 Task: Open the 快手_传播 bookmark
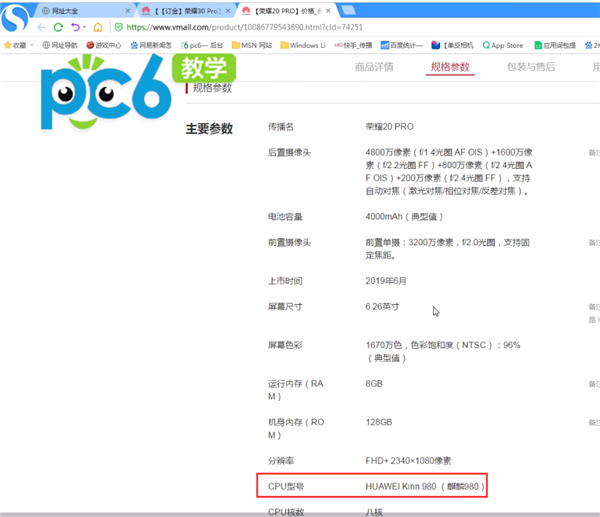(353, 45)
